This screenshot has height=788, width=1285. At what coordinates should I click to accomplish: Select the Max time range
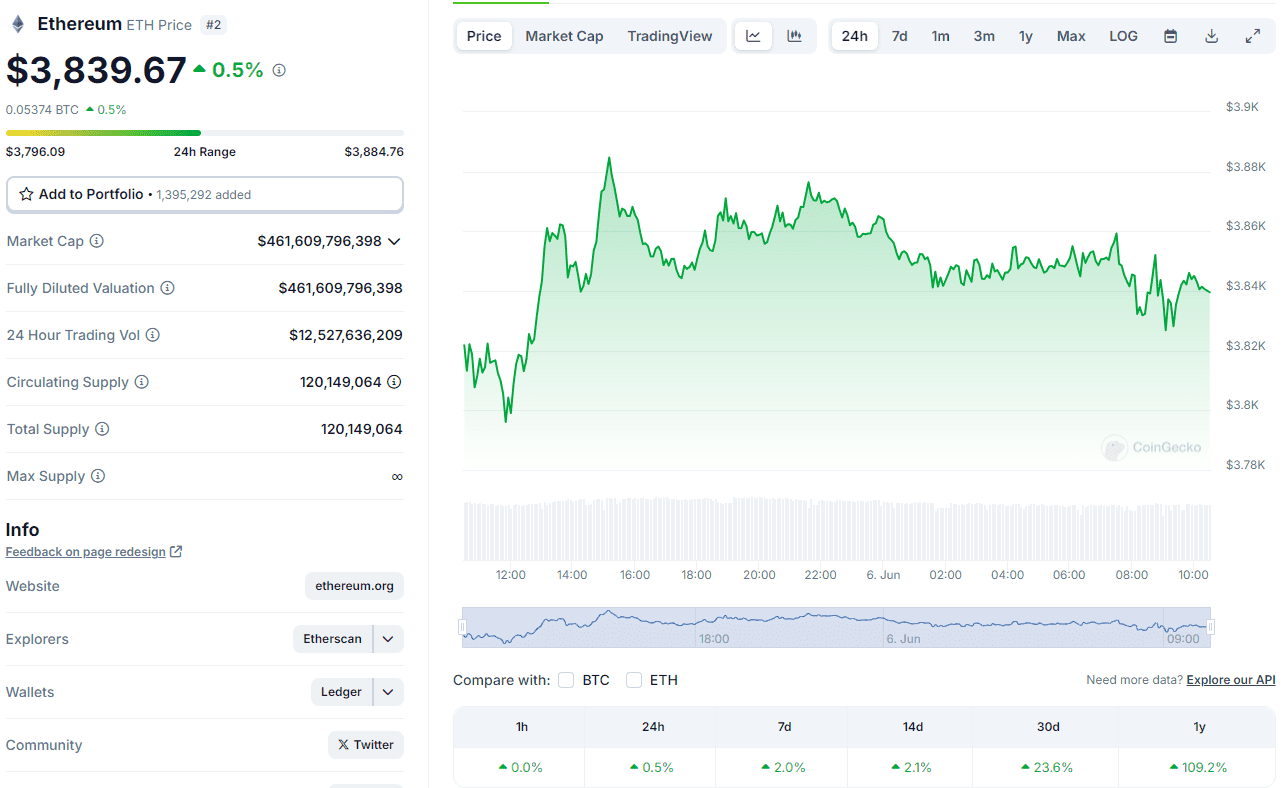pyautogui.click(x=1071, y=36)
